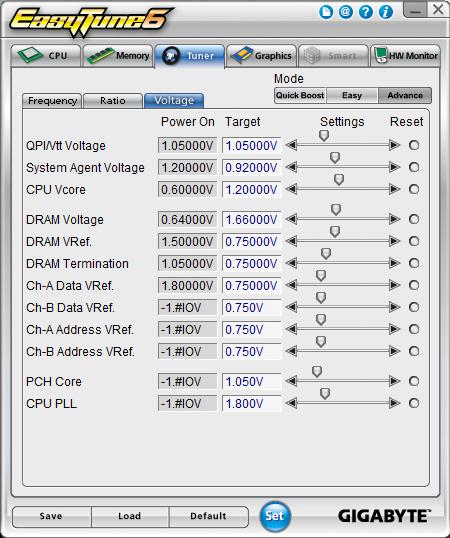Screen dimensions: 450x538
Task: Increase DRAM Termination with right arrow
Action: (394, 263)
